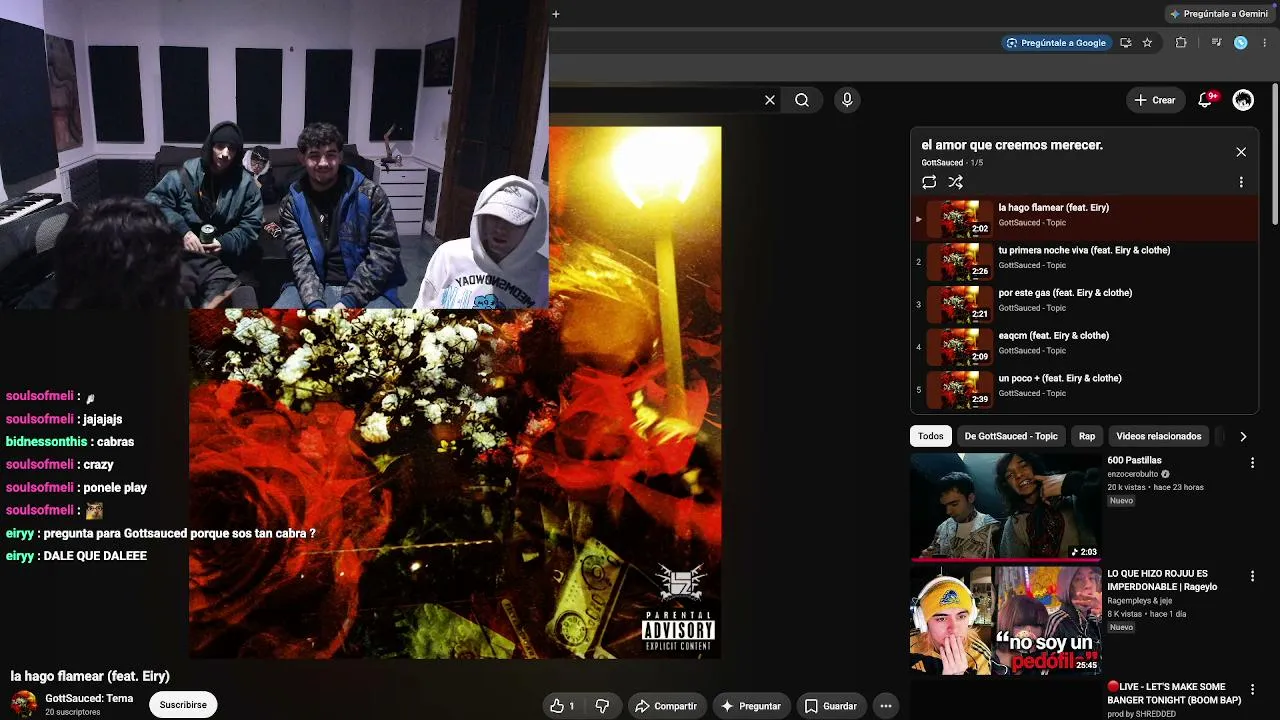Click chat message 'DALE QUE DALEEE'
This screenshot has height=720, width=1280.
click(95, 556)
